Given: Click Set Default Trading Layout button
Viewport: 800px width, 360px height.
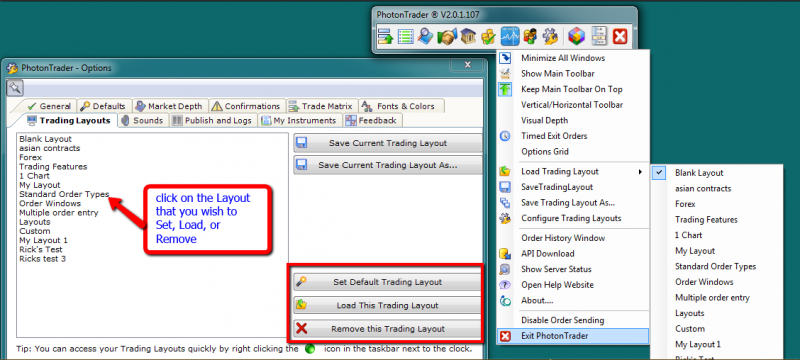Looking at the screenshot, I should point(388,282).
